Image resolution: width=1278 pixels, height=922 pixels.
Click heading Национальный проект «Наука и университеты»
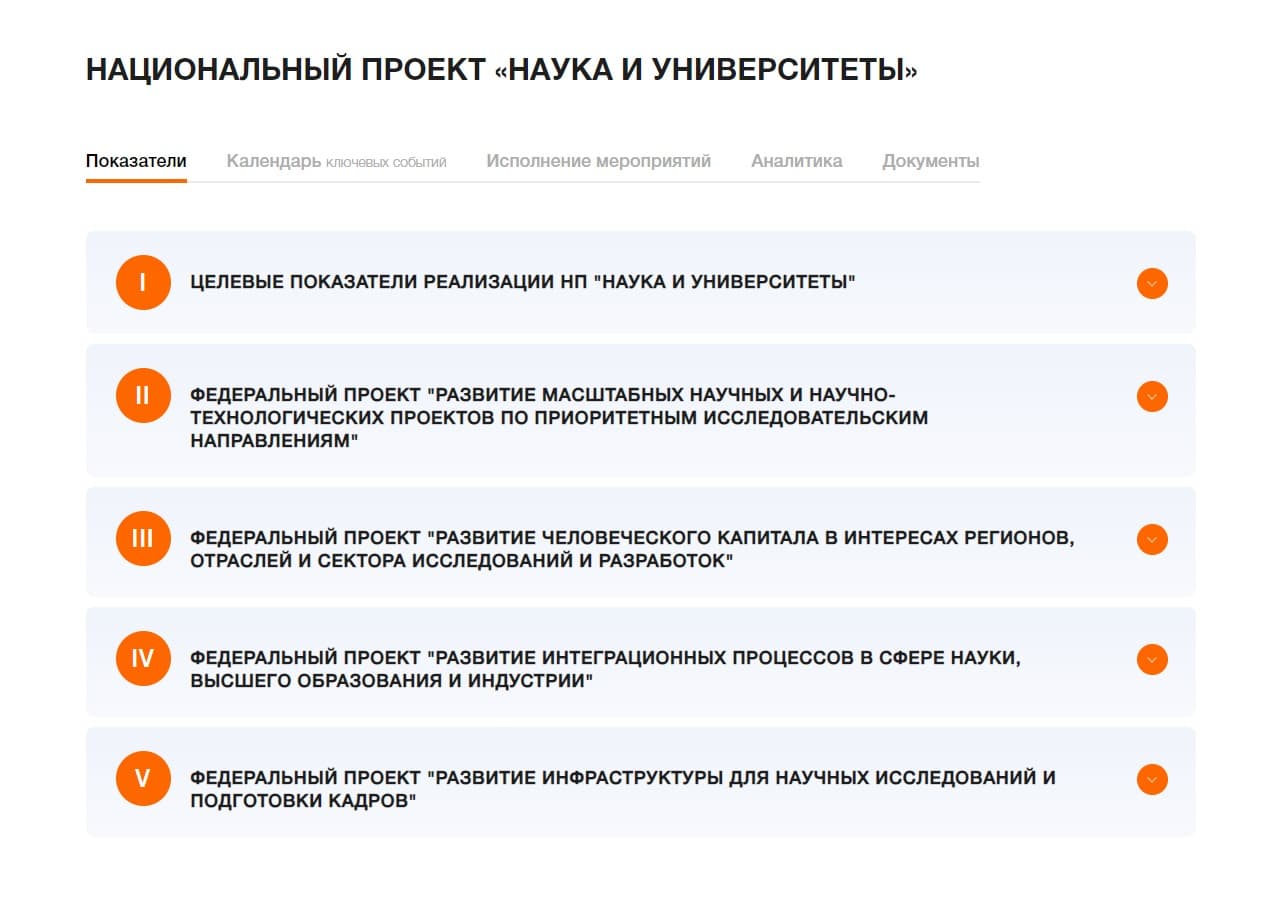coord(502,70)
